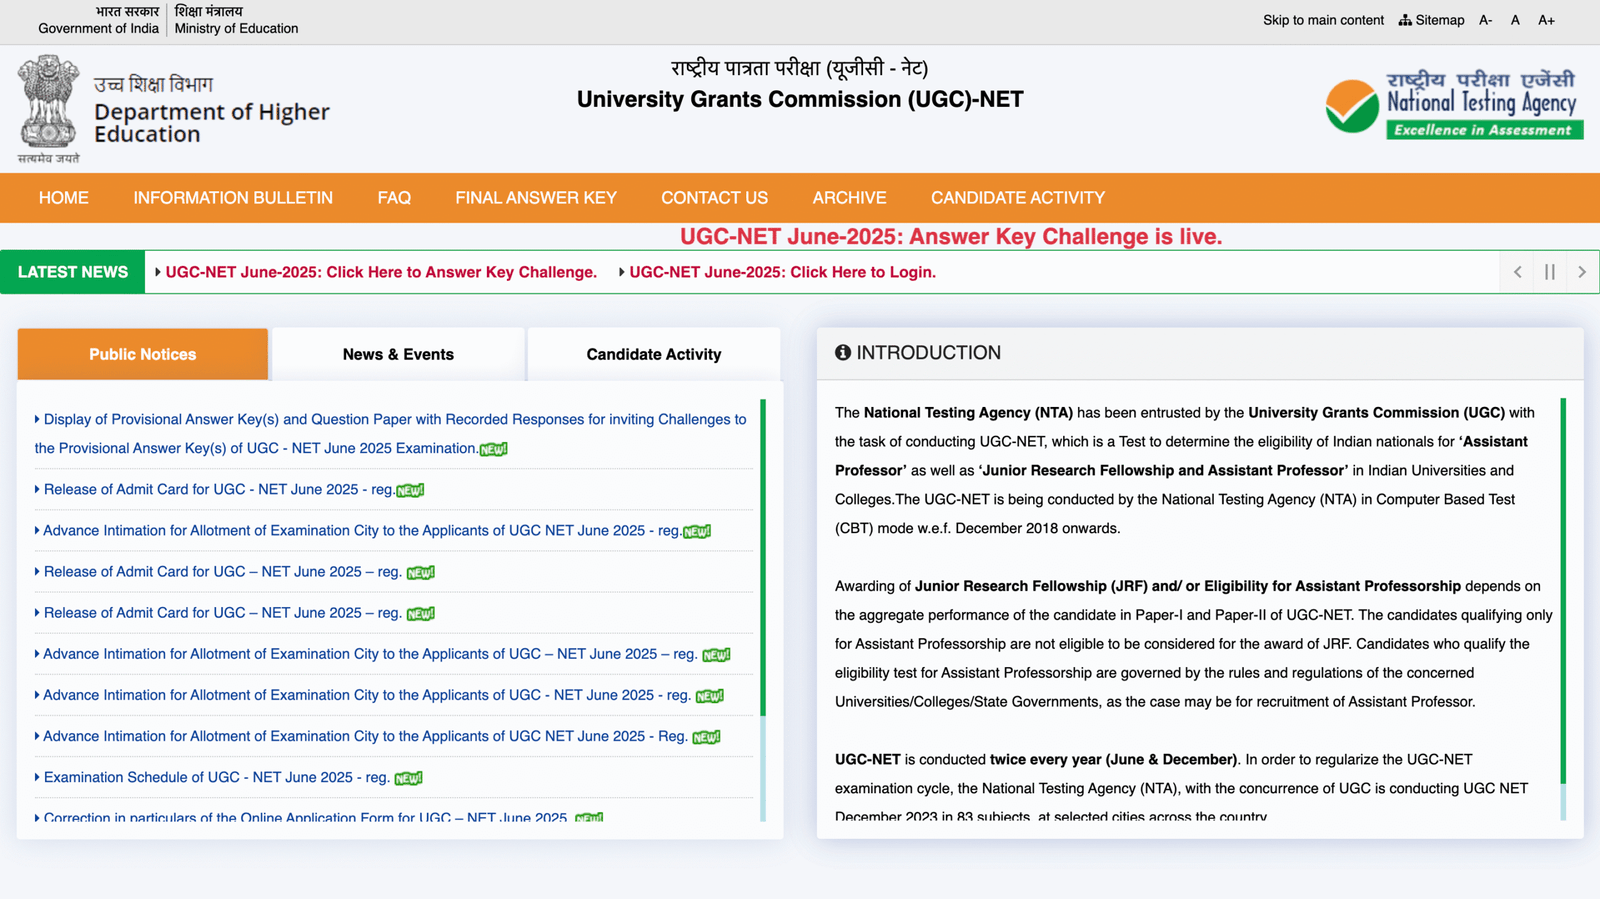Increase font size with A+ button
The image size is (1600, 899).
[x=1546, y=20]
